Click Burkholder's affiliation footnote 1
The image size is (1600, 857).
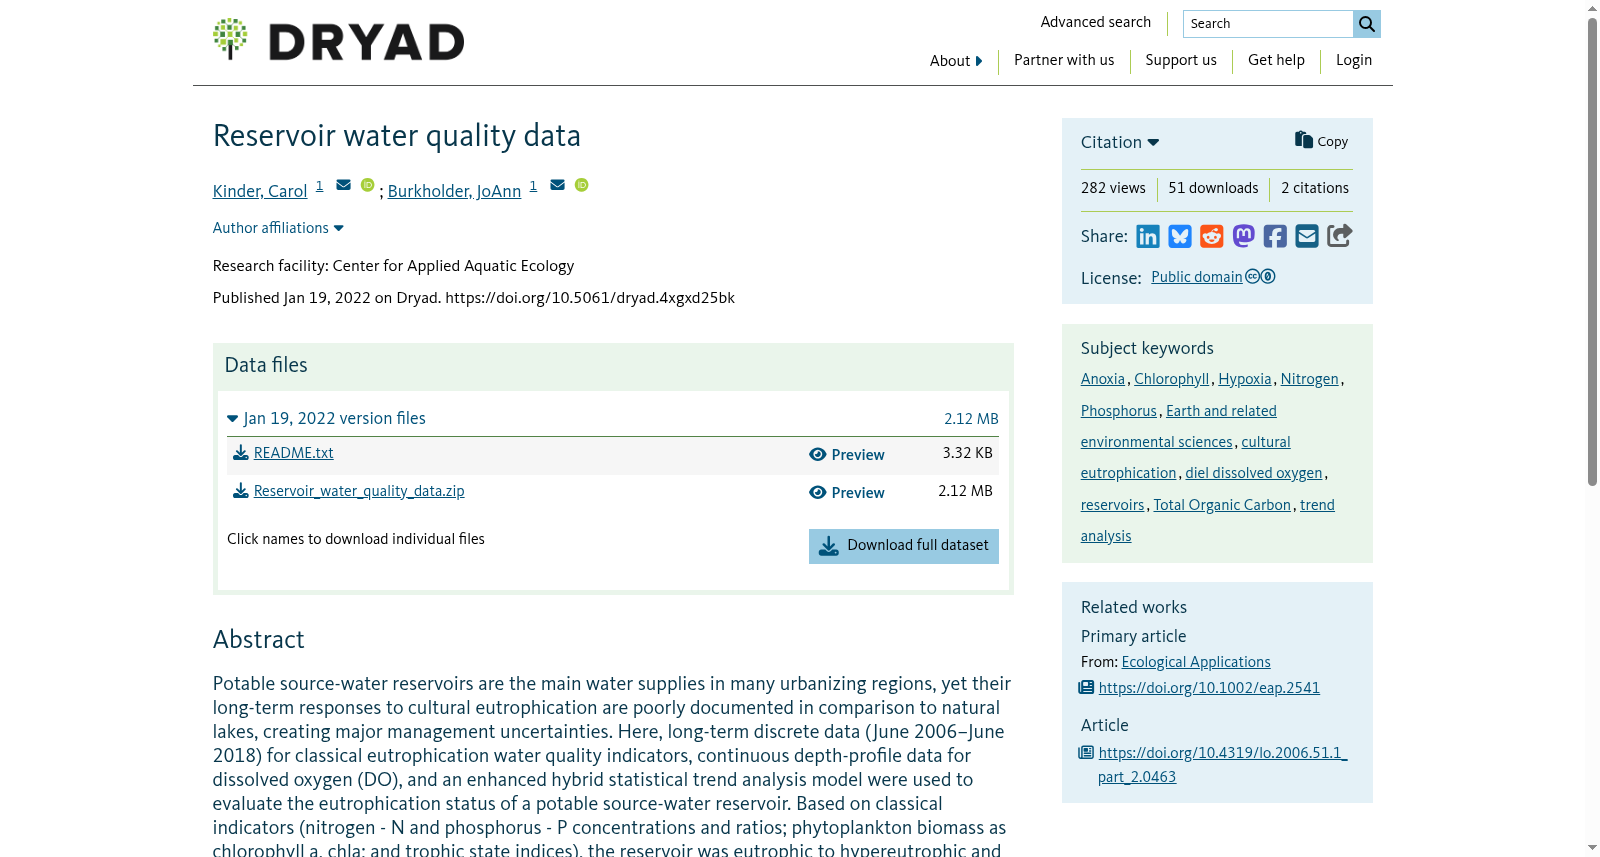533,186
